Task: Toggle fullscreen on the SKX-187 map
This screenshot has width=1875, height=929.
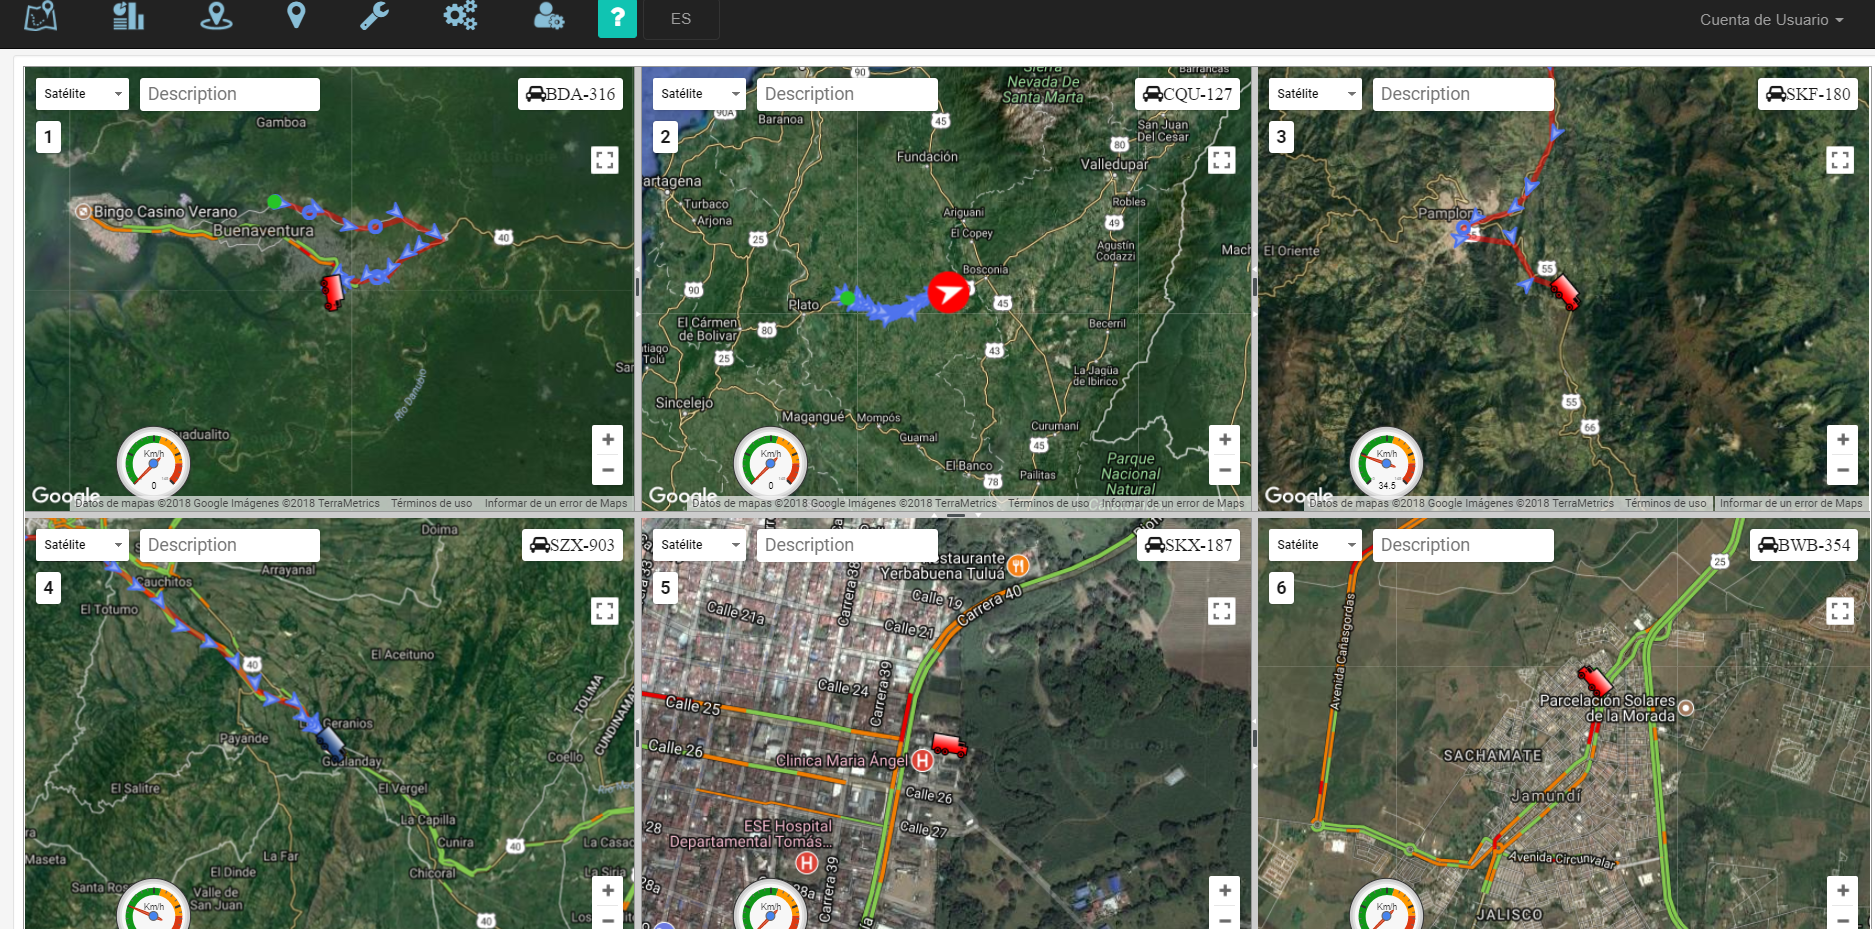Action: [x=1222, y=611]
